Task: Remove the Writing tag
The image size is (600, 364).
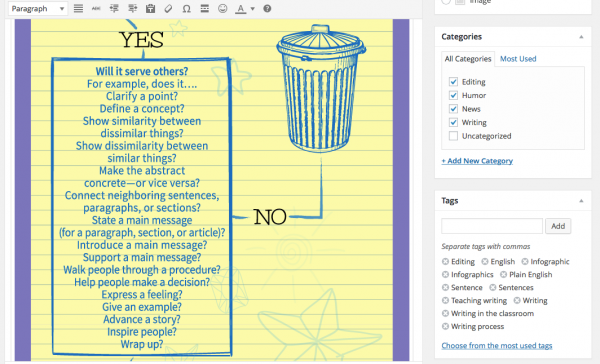Action: point(517,300)
